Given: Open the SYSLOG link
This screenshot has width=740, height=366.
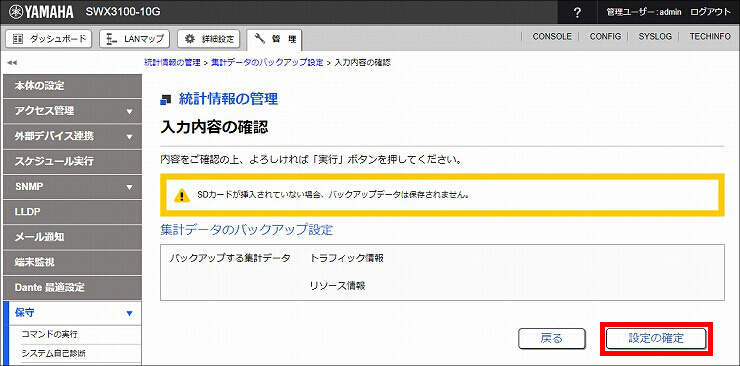Looking at the screenshot, I should (655, 36).
